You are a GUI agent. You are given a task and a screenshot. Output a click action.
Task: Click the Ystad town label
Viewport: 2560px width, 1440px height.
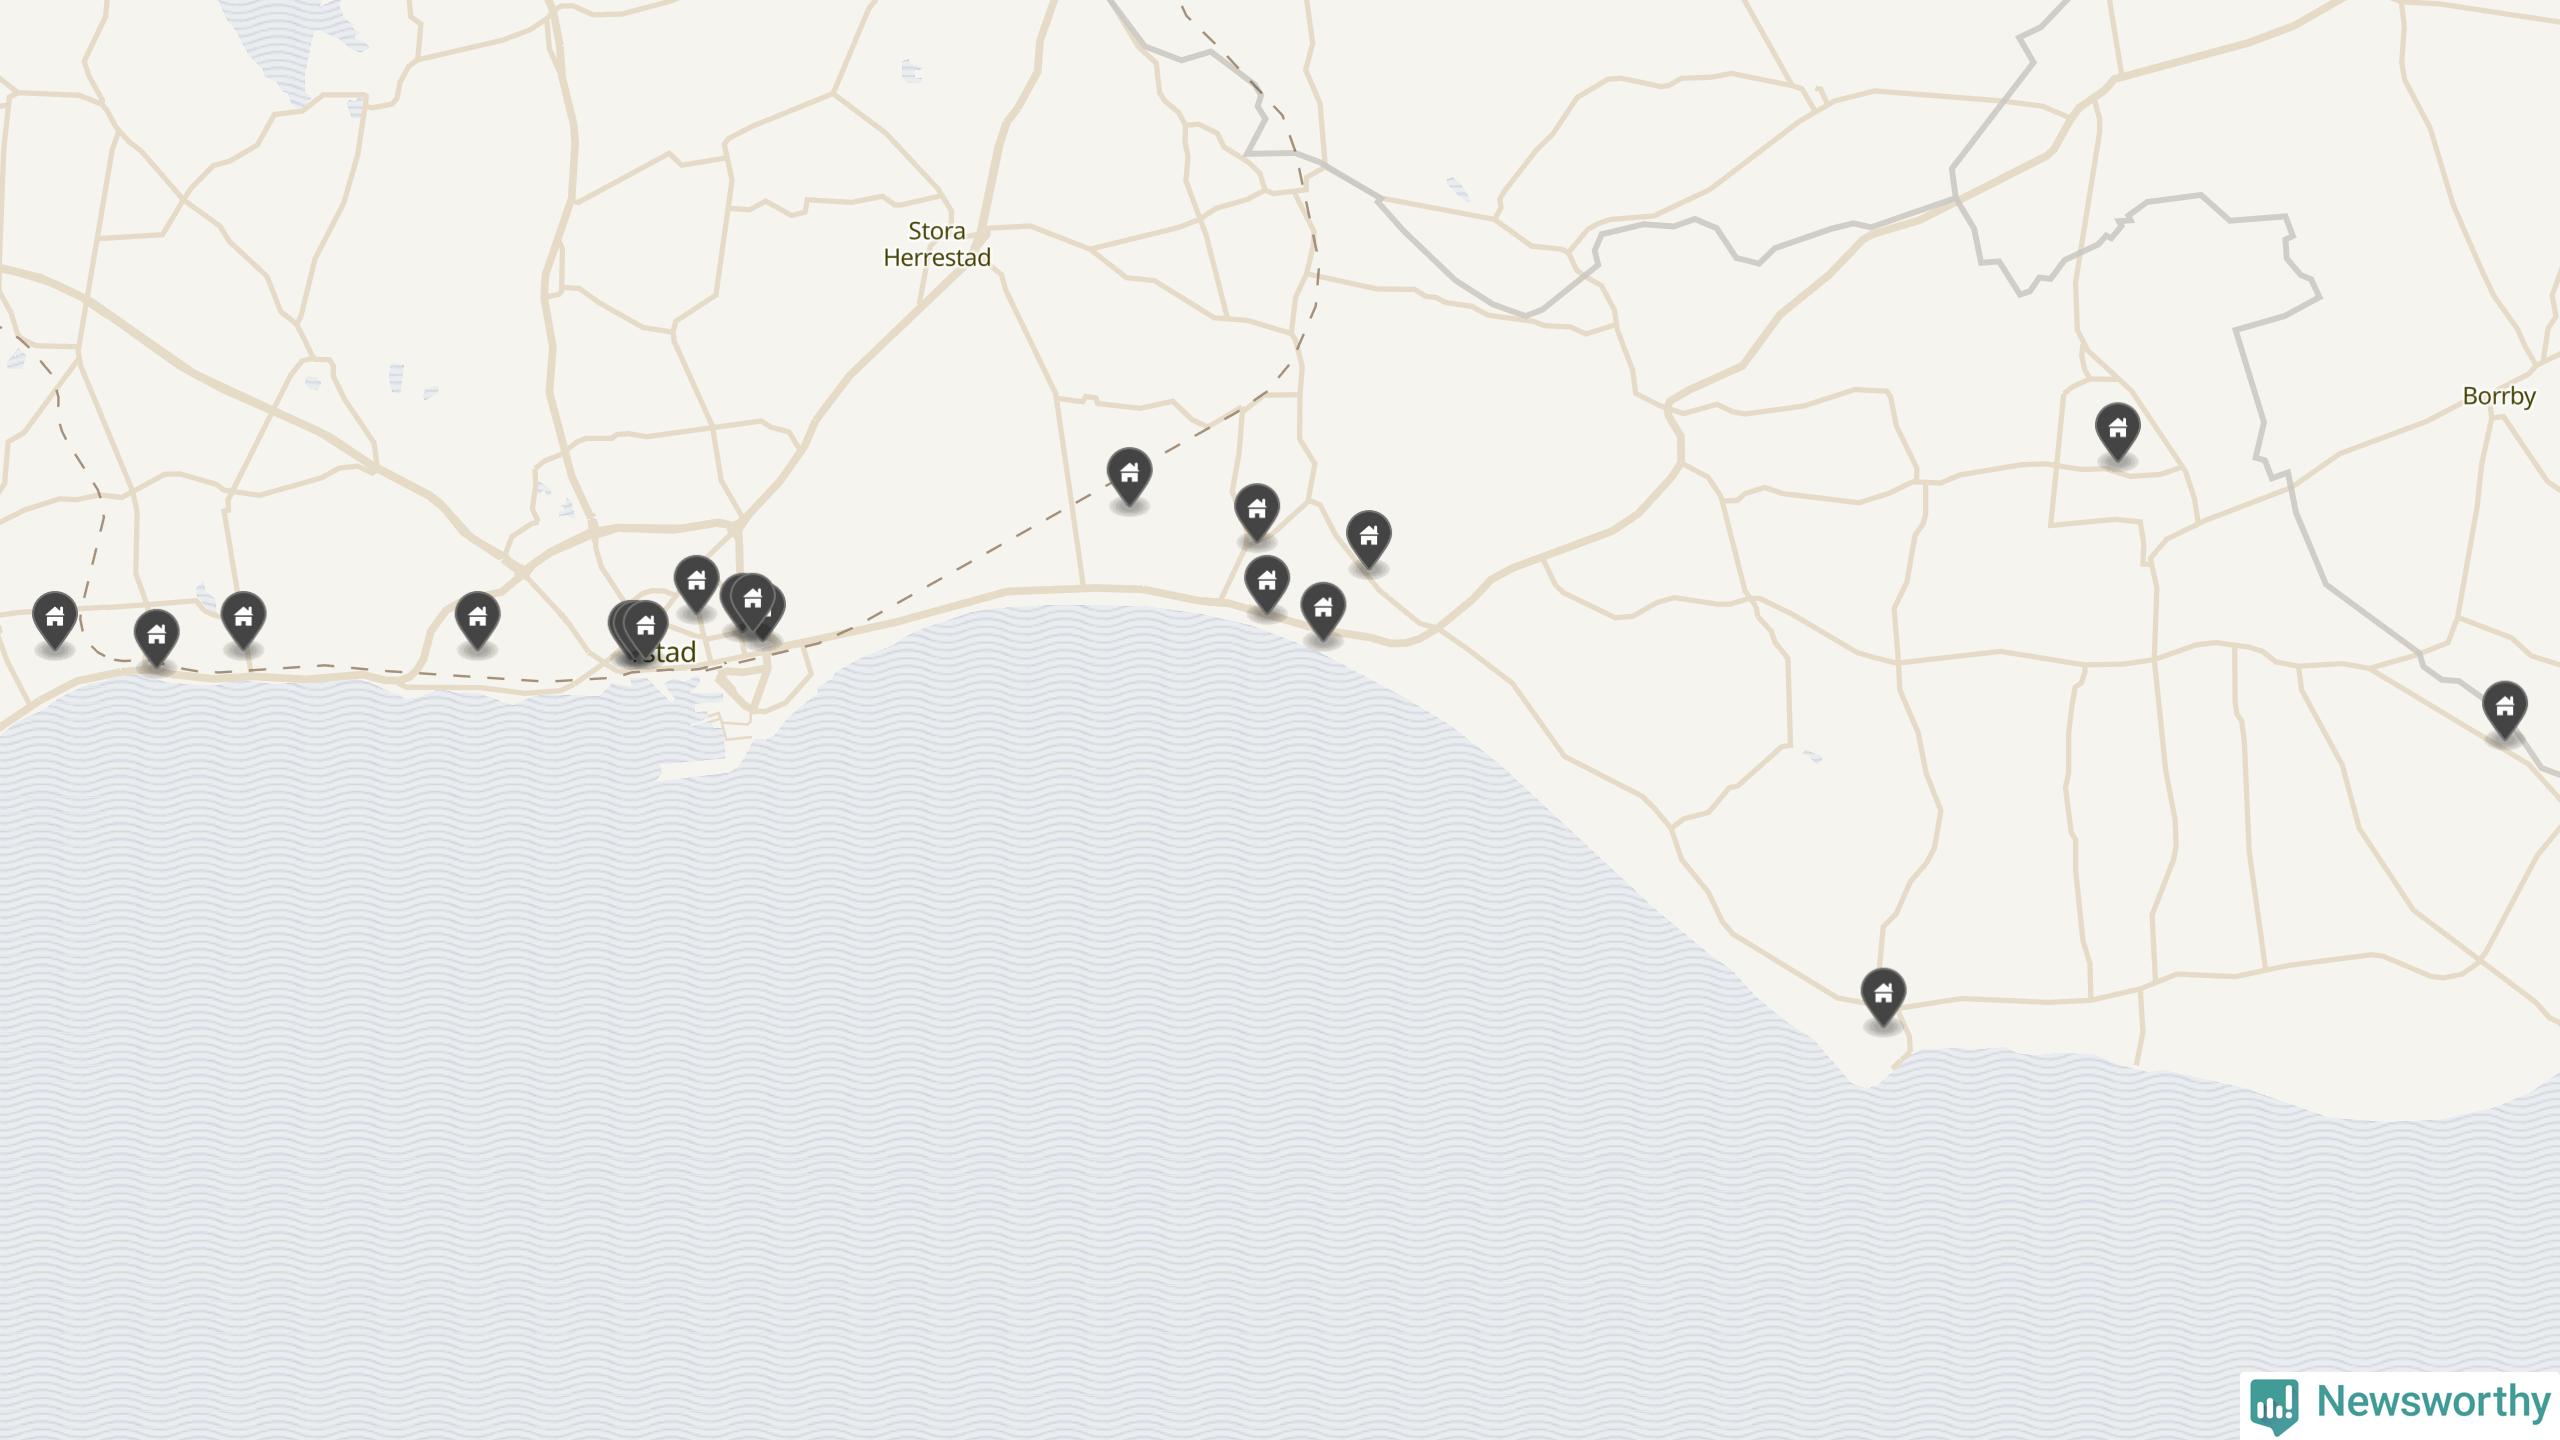click(x=663, y=653)
